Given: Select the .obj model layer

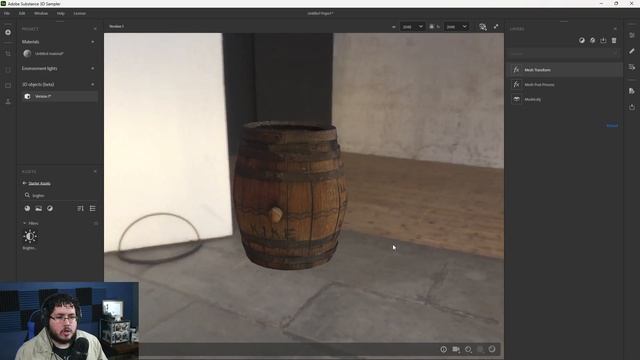Looking at the screenshot, I should [x=565, y=99].
